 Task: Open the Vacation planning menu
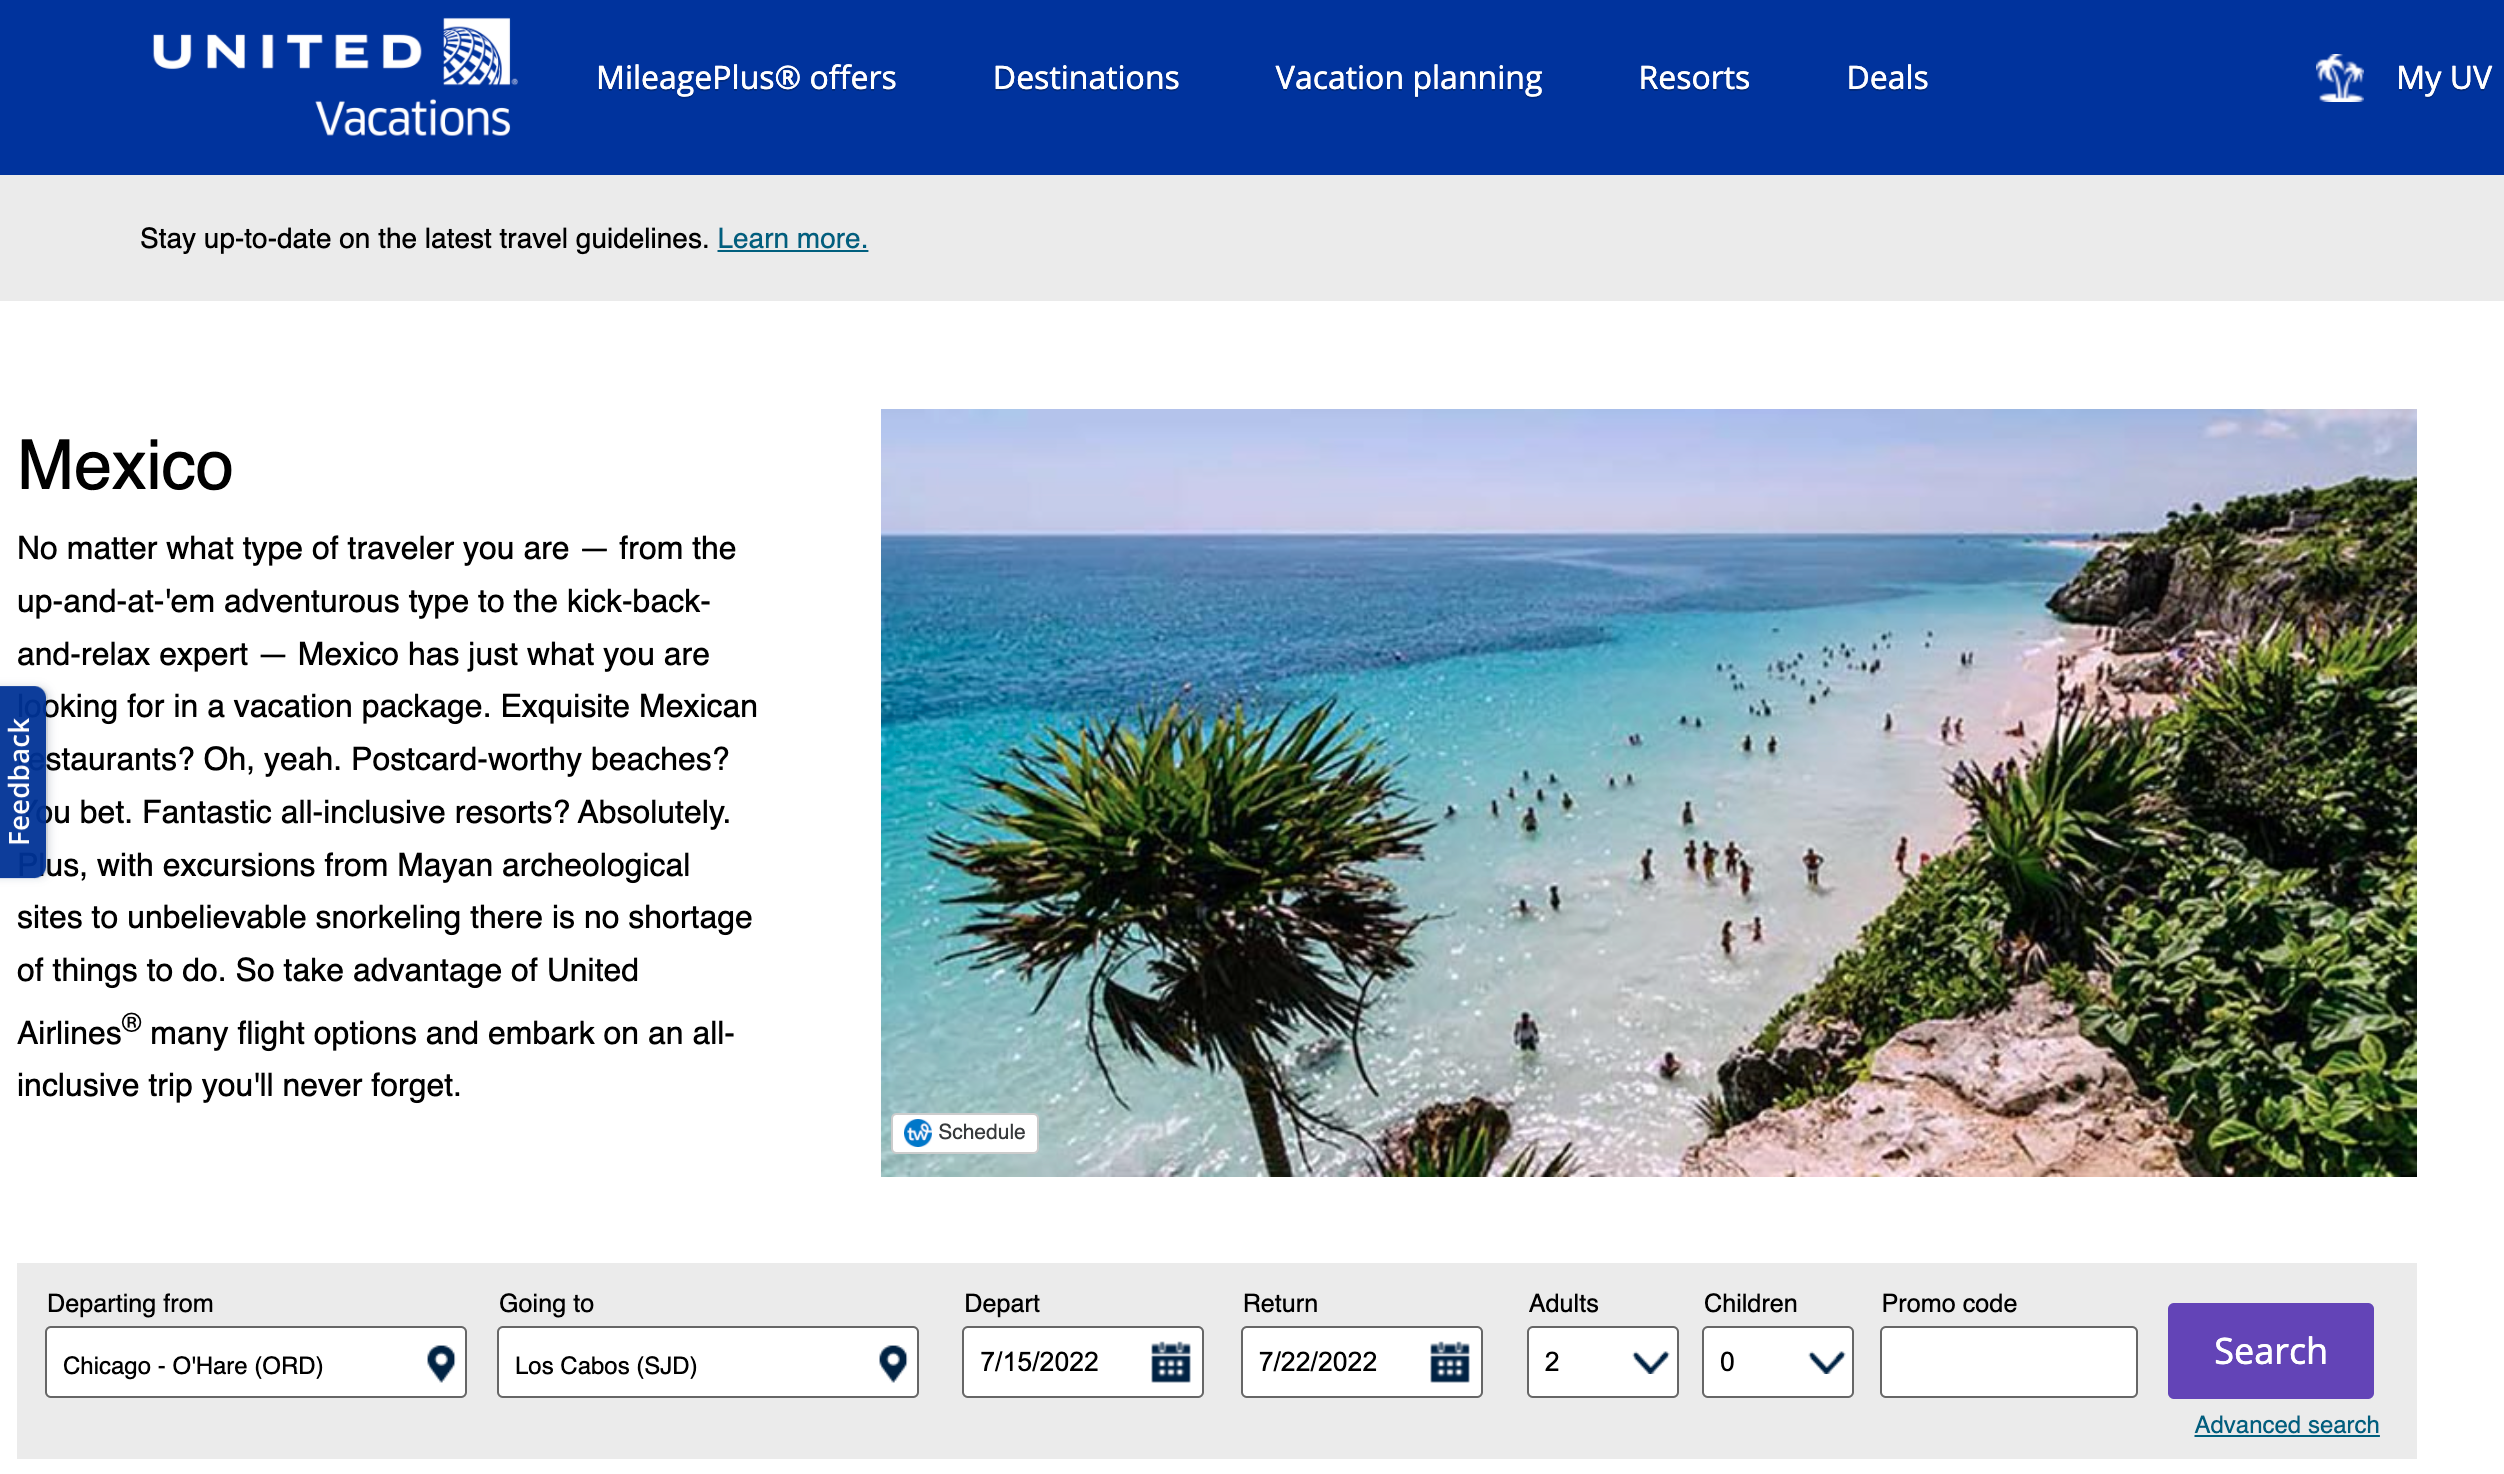pyautogui.click(x=1408, y=78)
